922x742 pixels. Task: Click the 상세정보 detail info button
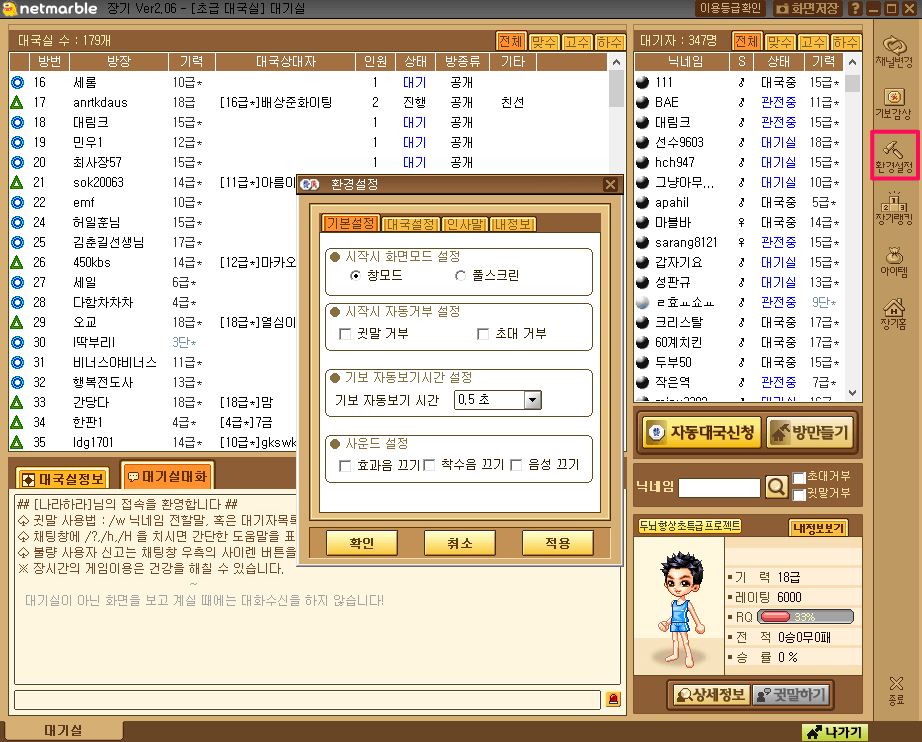tap(711, 695)
